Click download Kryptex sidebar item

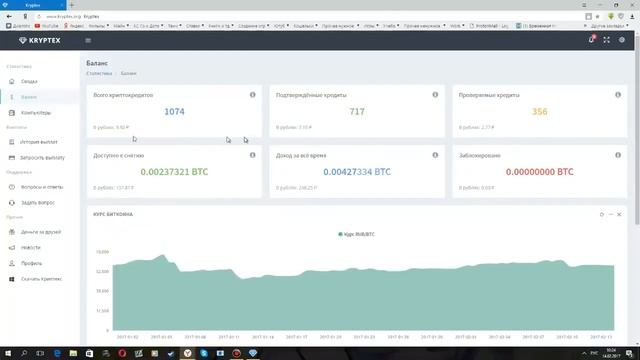click(x=40, y=279)
